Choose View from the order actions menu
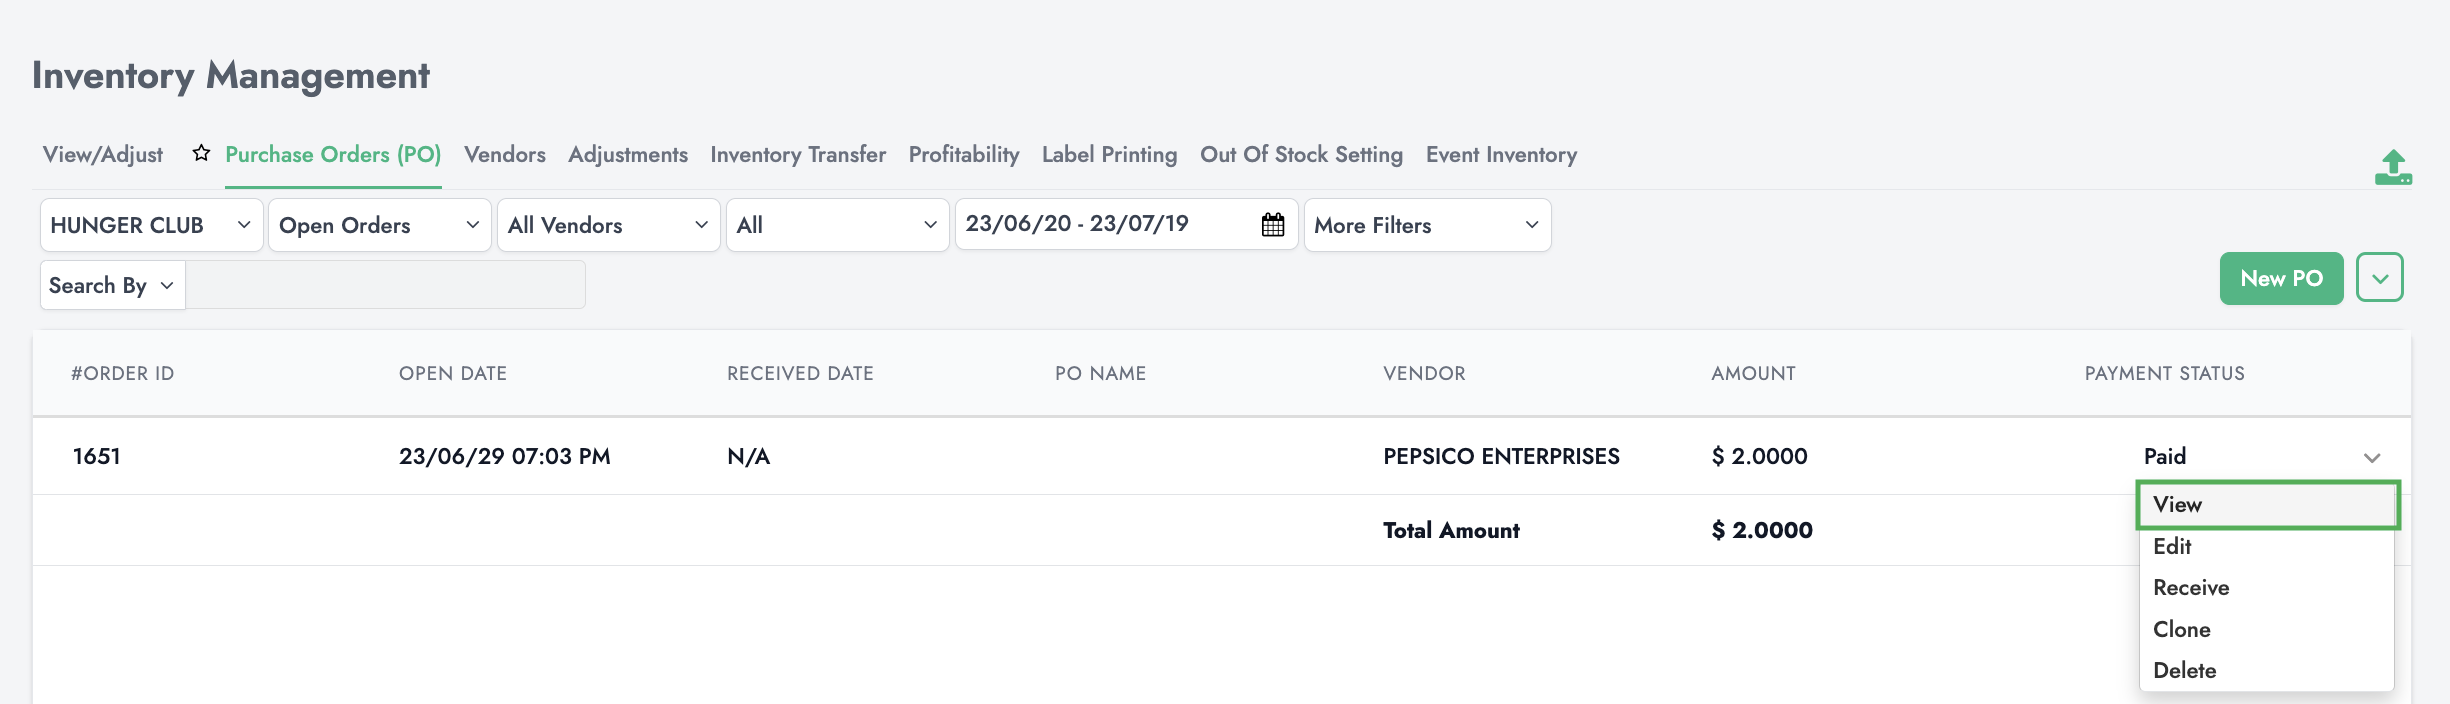This screenshot has height=704, width=2450. pos(2178,505)
